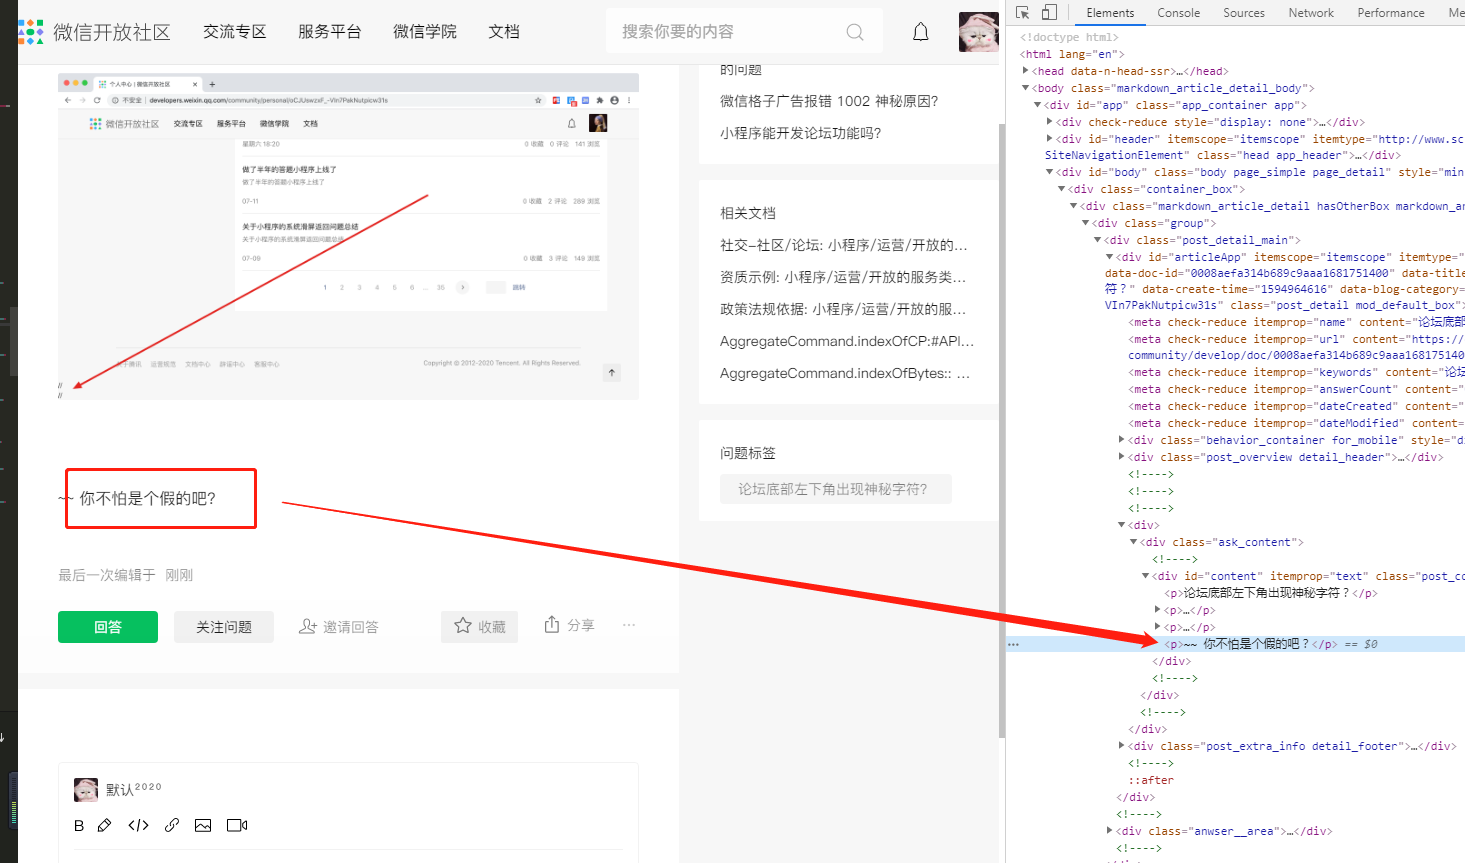Insert an image in the editor
Viewport: 1465px width, 863px height.
click(x=203, y=825)
